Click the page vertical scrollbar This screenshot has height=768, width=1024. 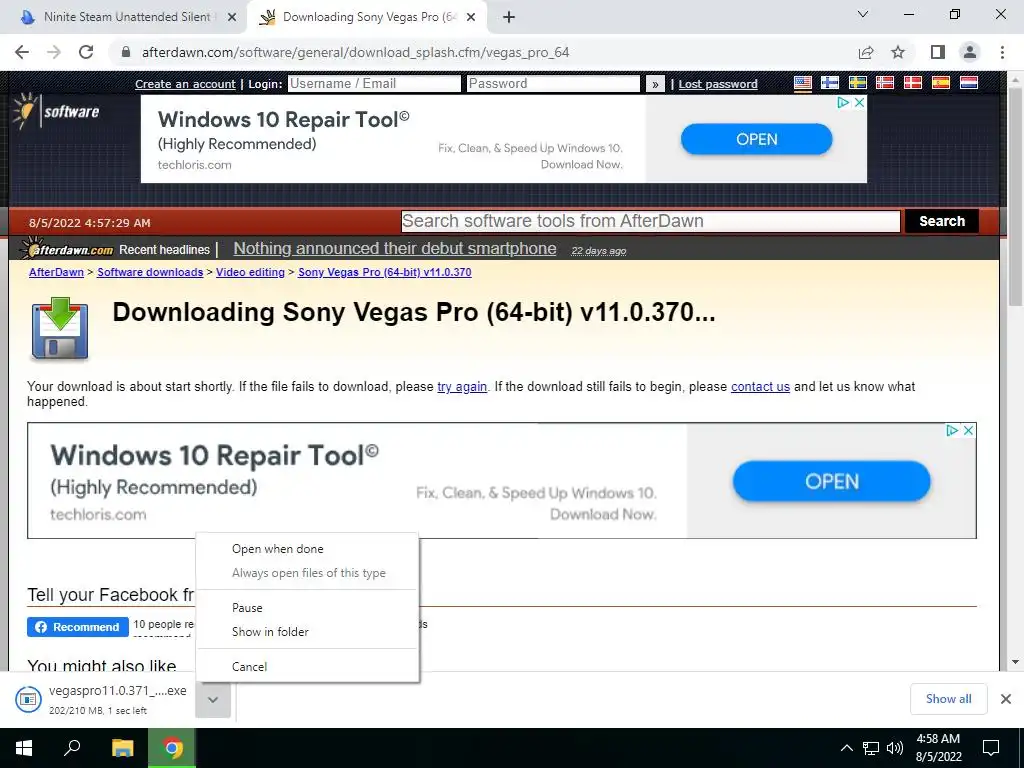coord(1015,199)
